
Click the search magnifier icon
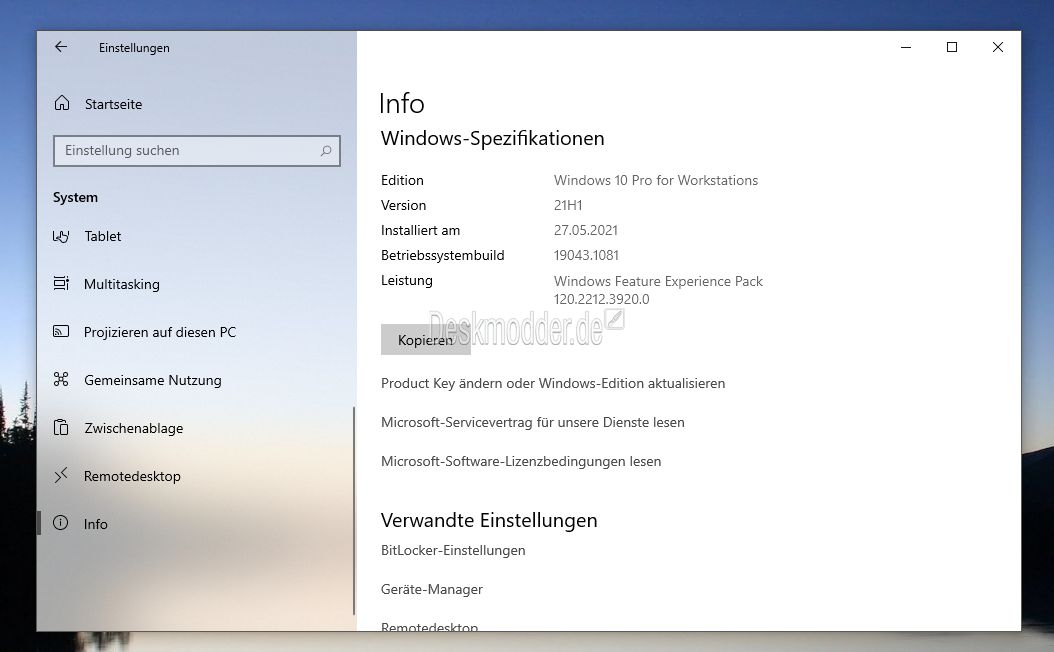(326, 151)
